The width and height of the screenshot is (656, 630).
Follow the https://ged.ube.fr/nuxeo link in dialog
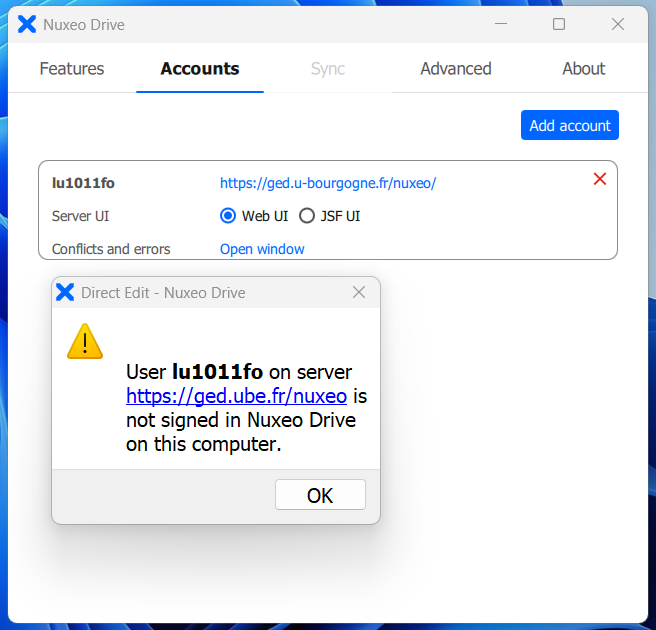[236, 396]
